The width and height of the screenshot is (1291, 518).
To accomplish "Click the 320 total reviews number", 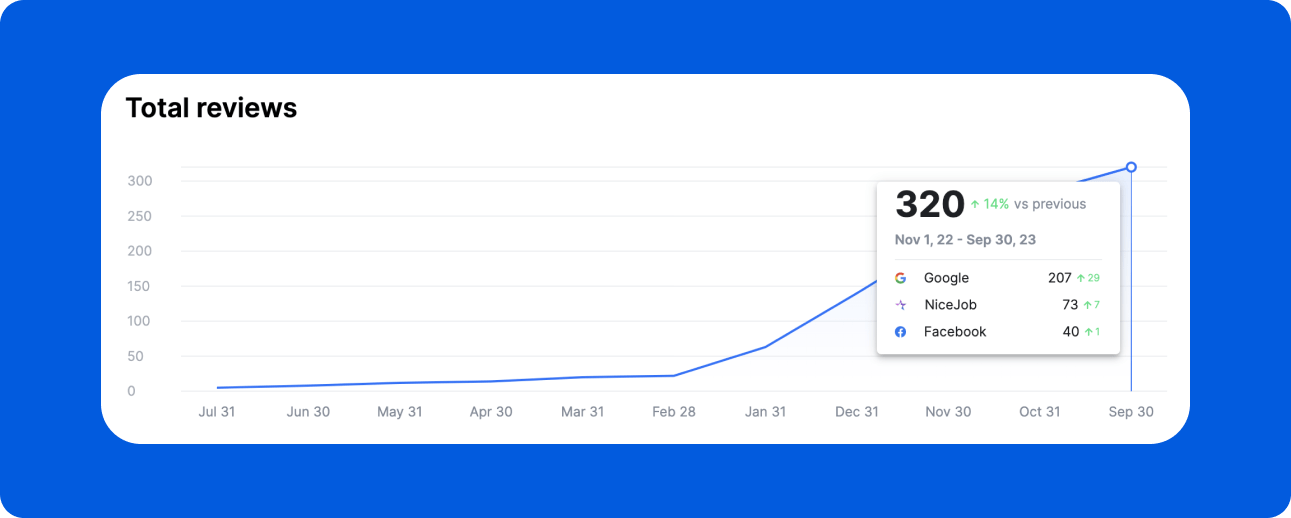I will click(x=929, y=204).
